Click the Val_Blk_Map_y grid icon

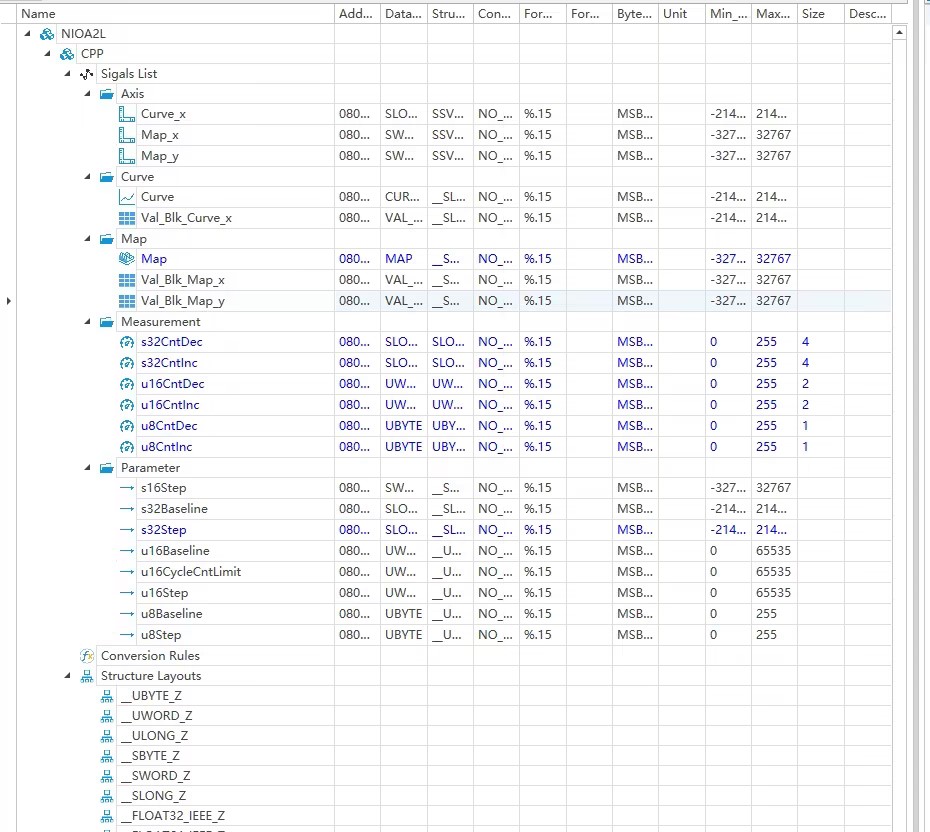(x=126, y=301)
